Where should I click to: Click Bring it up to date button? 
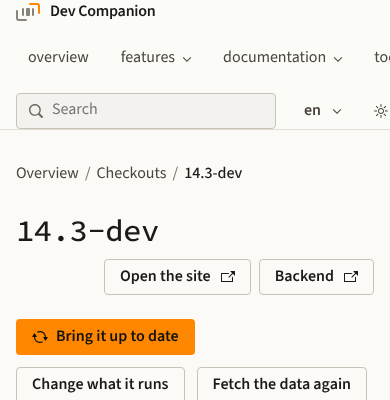point(105,337)
